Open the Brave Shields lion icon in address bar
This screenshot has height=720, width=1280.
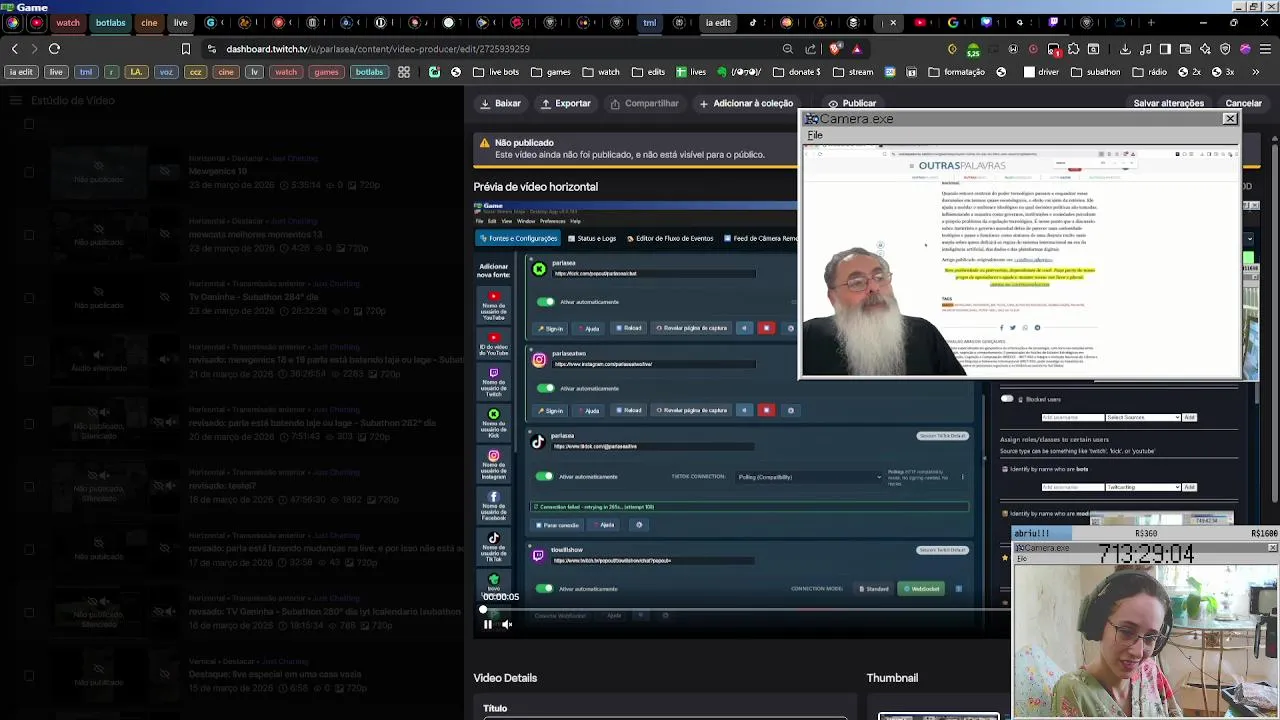pyautogui.click(x=835, y=48)
